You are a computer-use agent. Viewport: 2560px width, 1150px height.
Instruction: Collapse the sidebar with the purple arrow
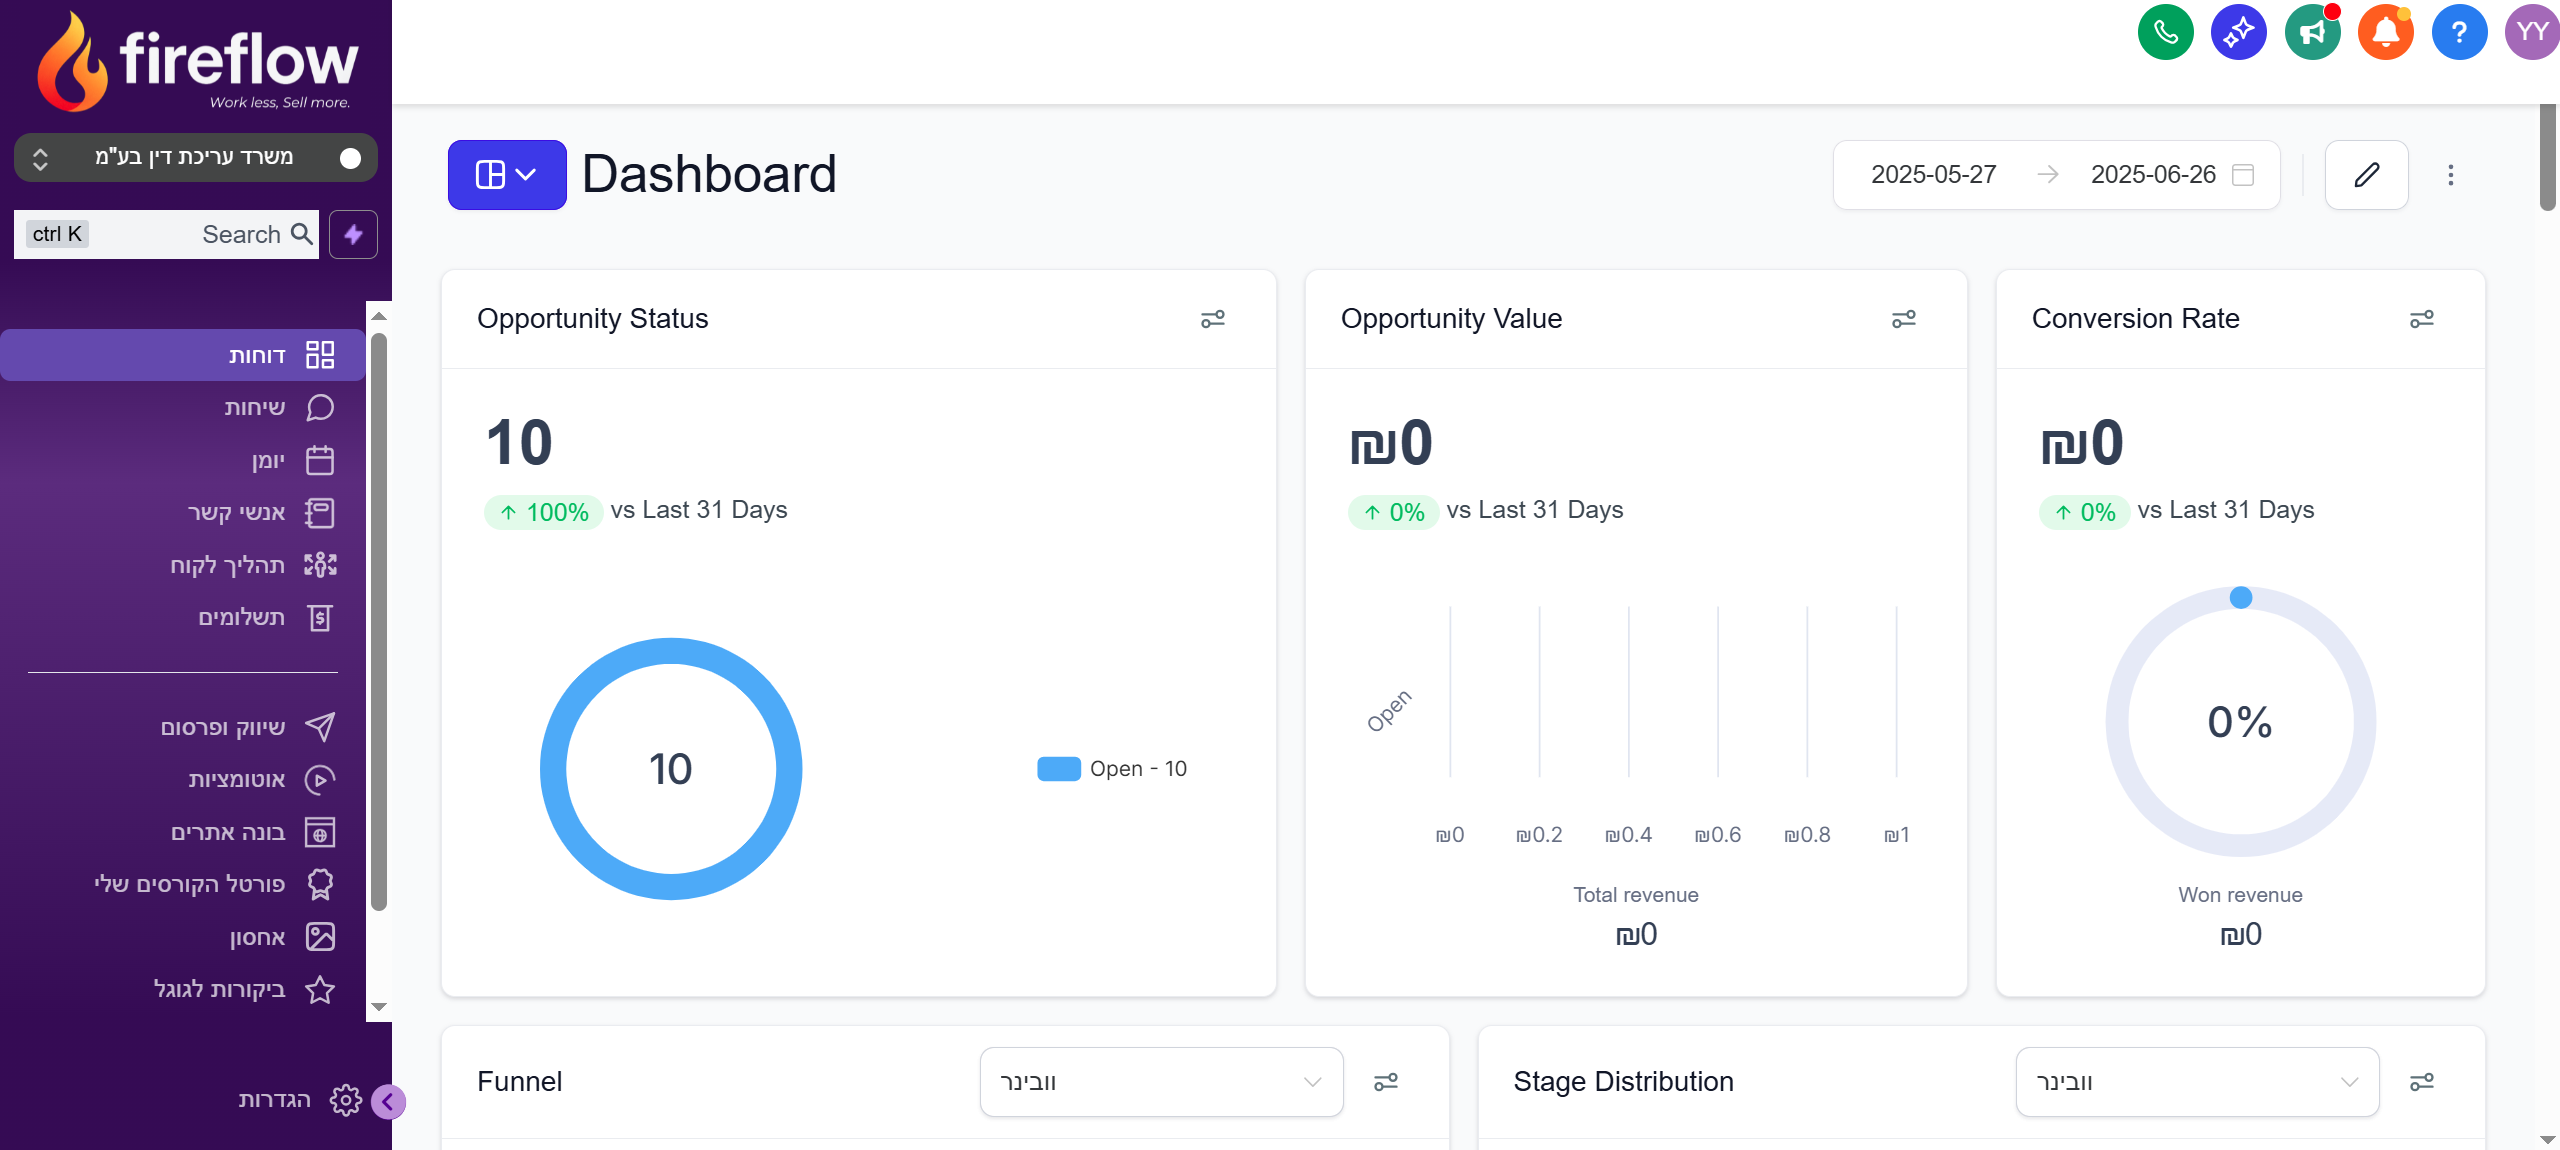point(388,1102)
